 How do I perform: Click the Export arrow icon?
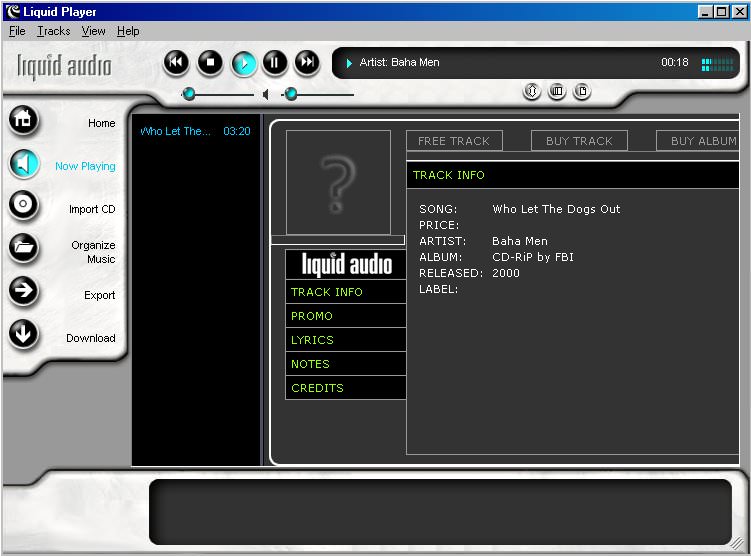pos(23,291)
